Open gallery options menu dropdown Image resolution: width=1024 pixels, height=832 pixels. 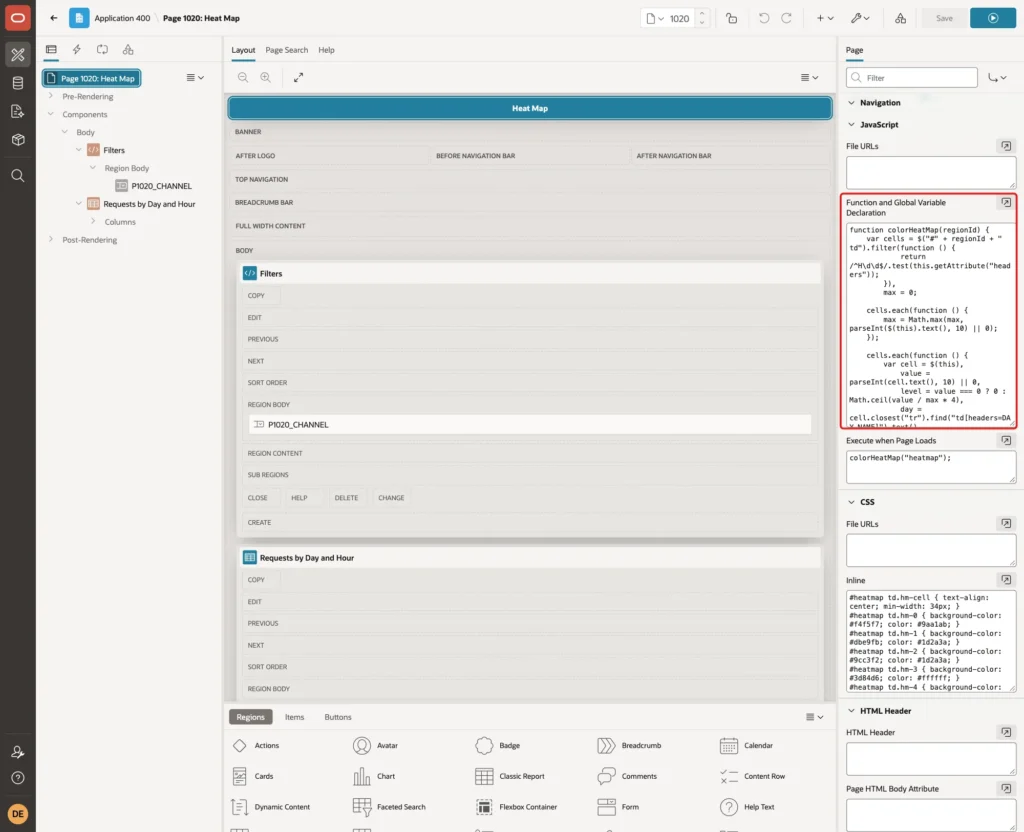[814, 717]
